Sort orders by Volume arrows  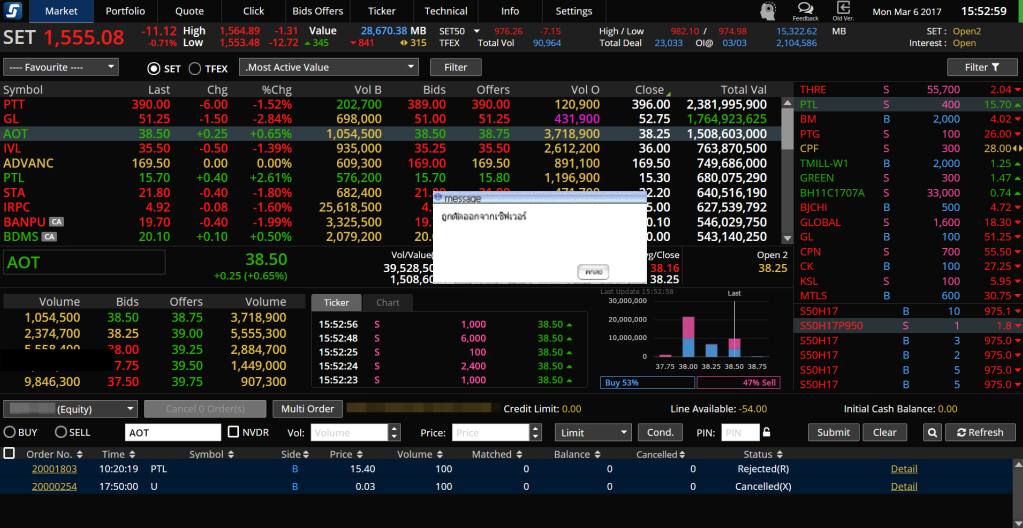[x=438, y=454]
